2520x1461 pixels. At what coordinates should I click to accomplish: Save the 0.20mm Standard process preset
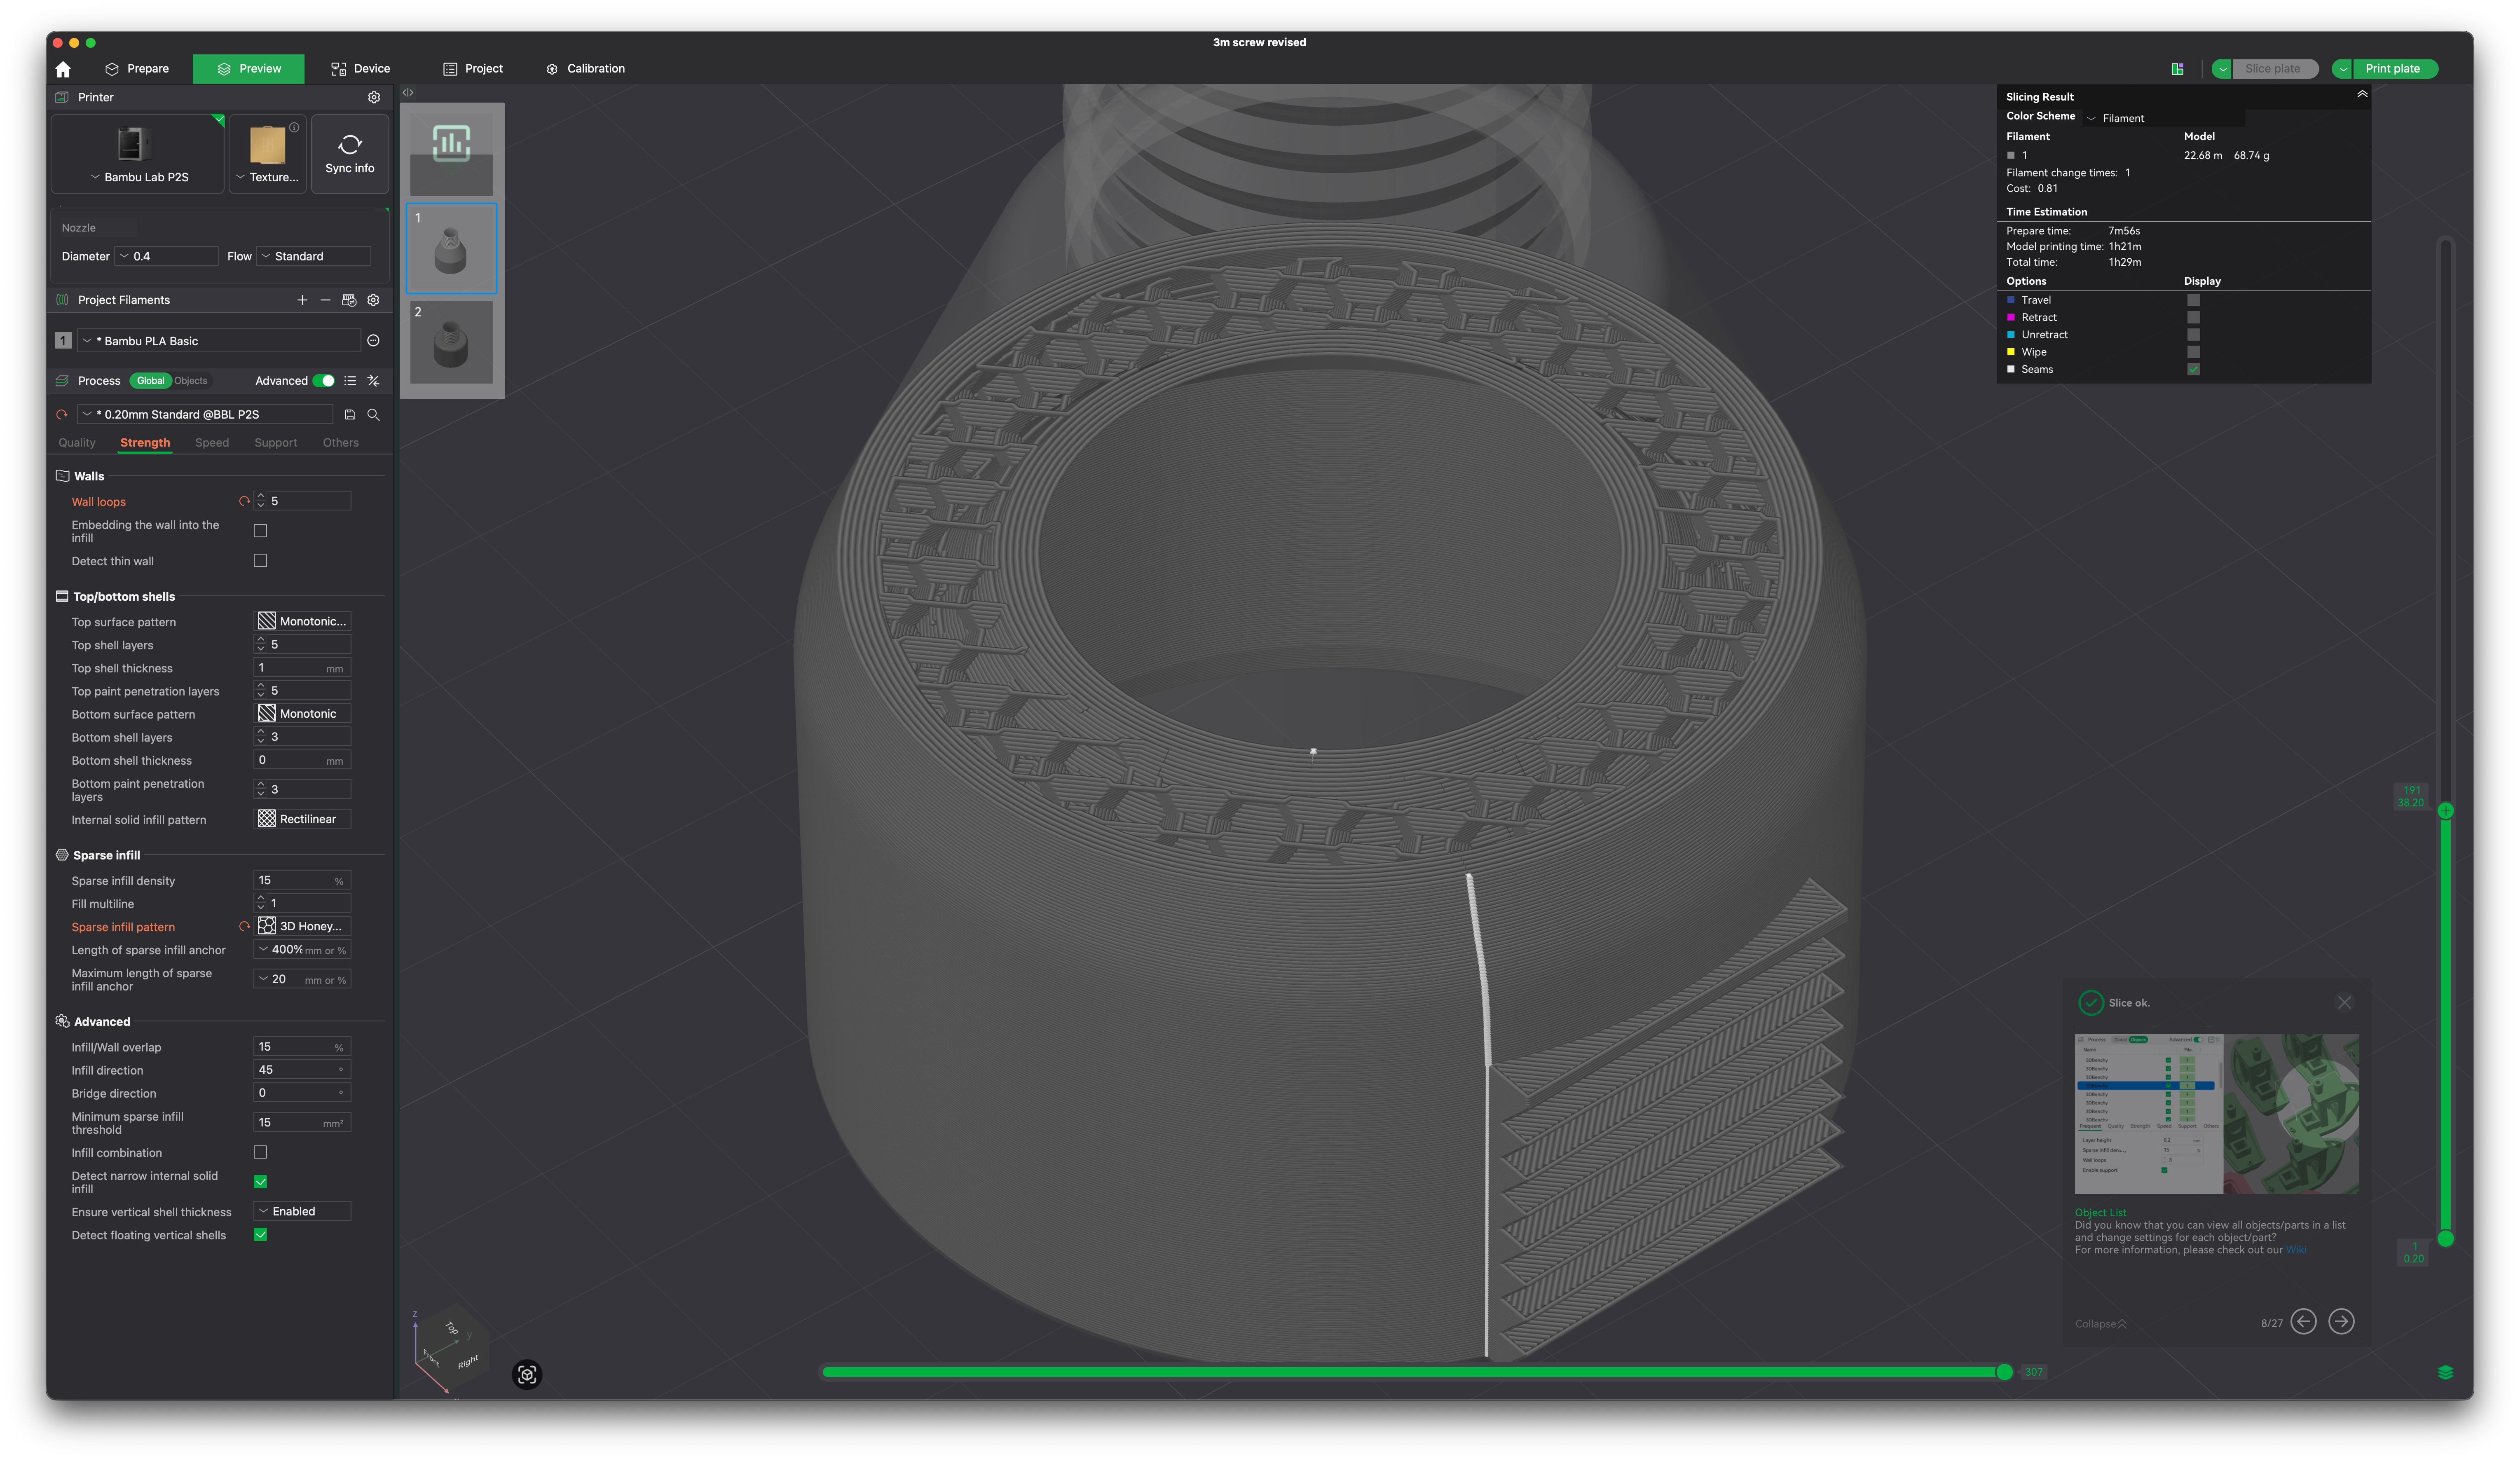tap(350, 414)
